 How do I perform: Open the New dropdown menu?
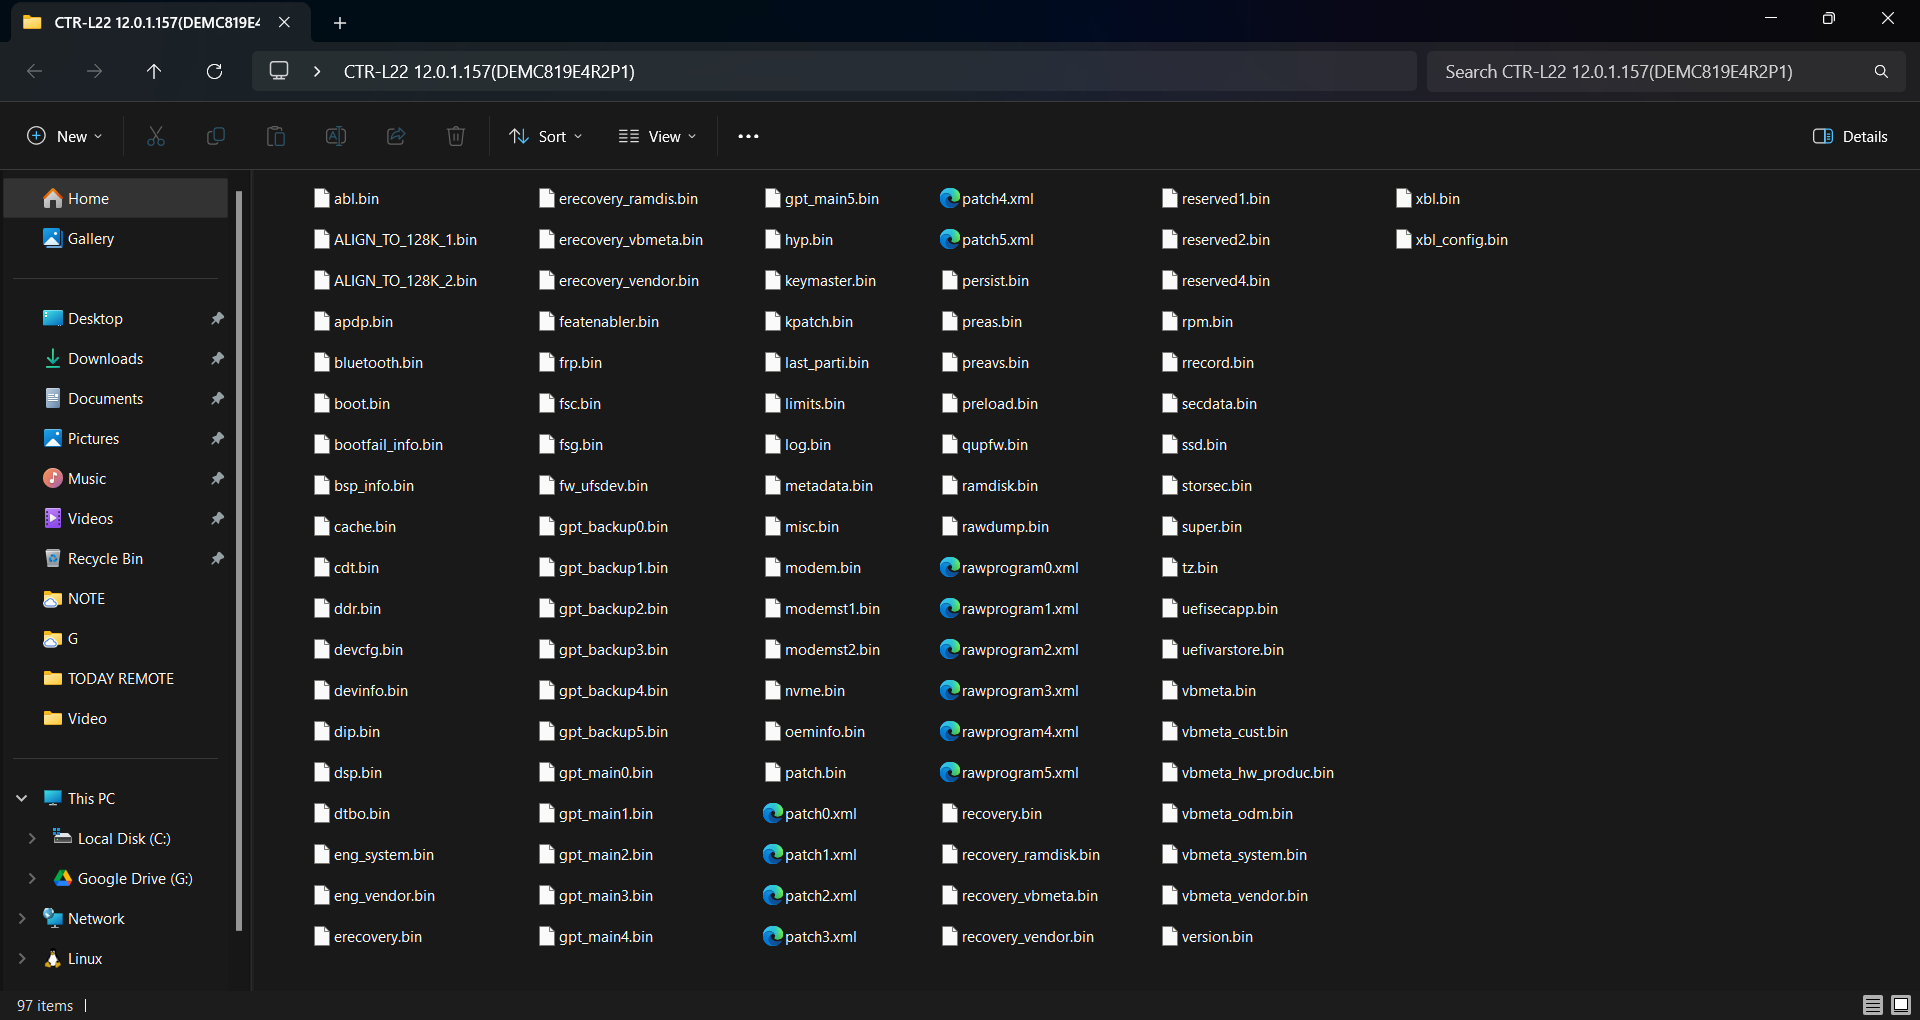point(64,136)
